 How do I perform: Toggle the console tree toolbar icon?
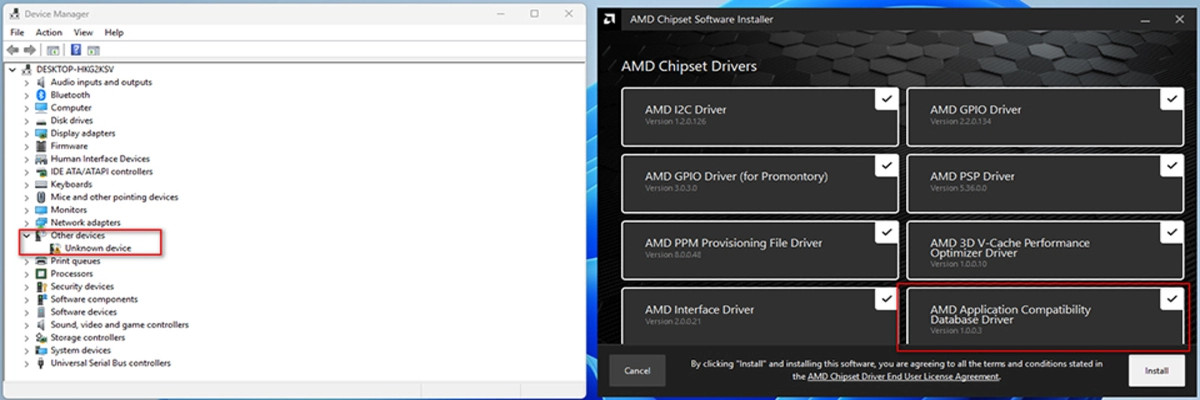pos(53,49)
